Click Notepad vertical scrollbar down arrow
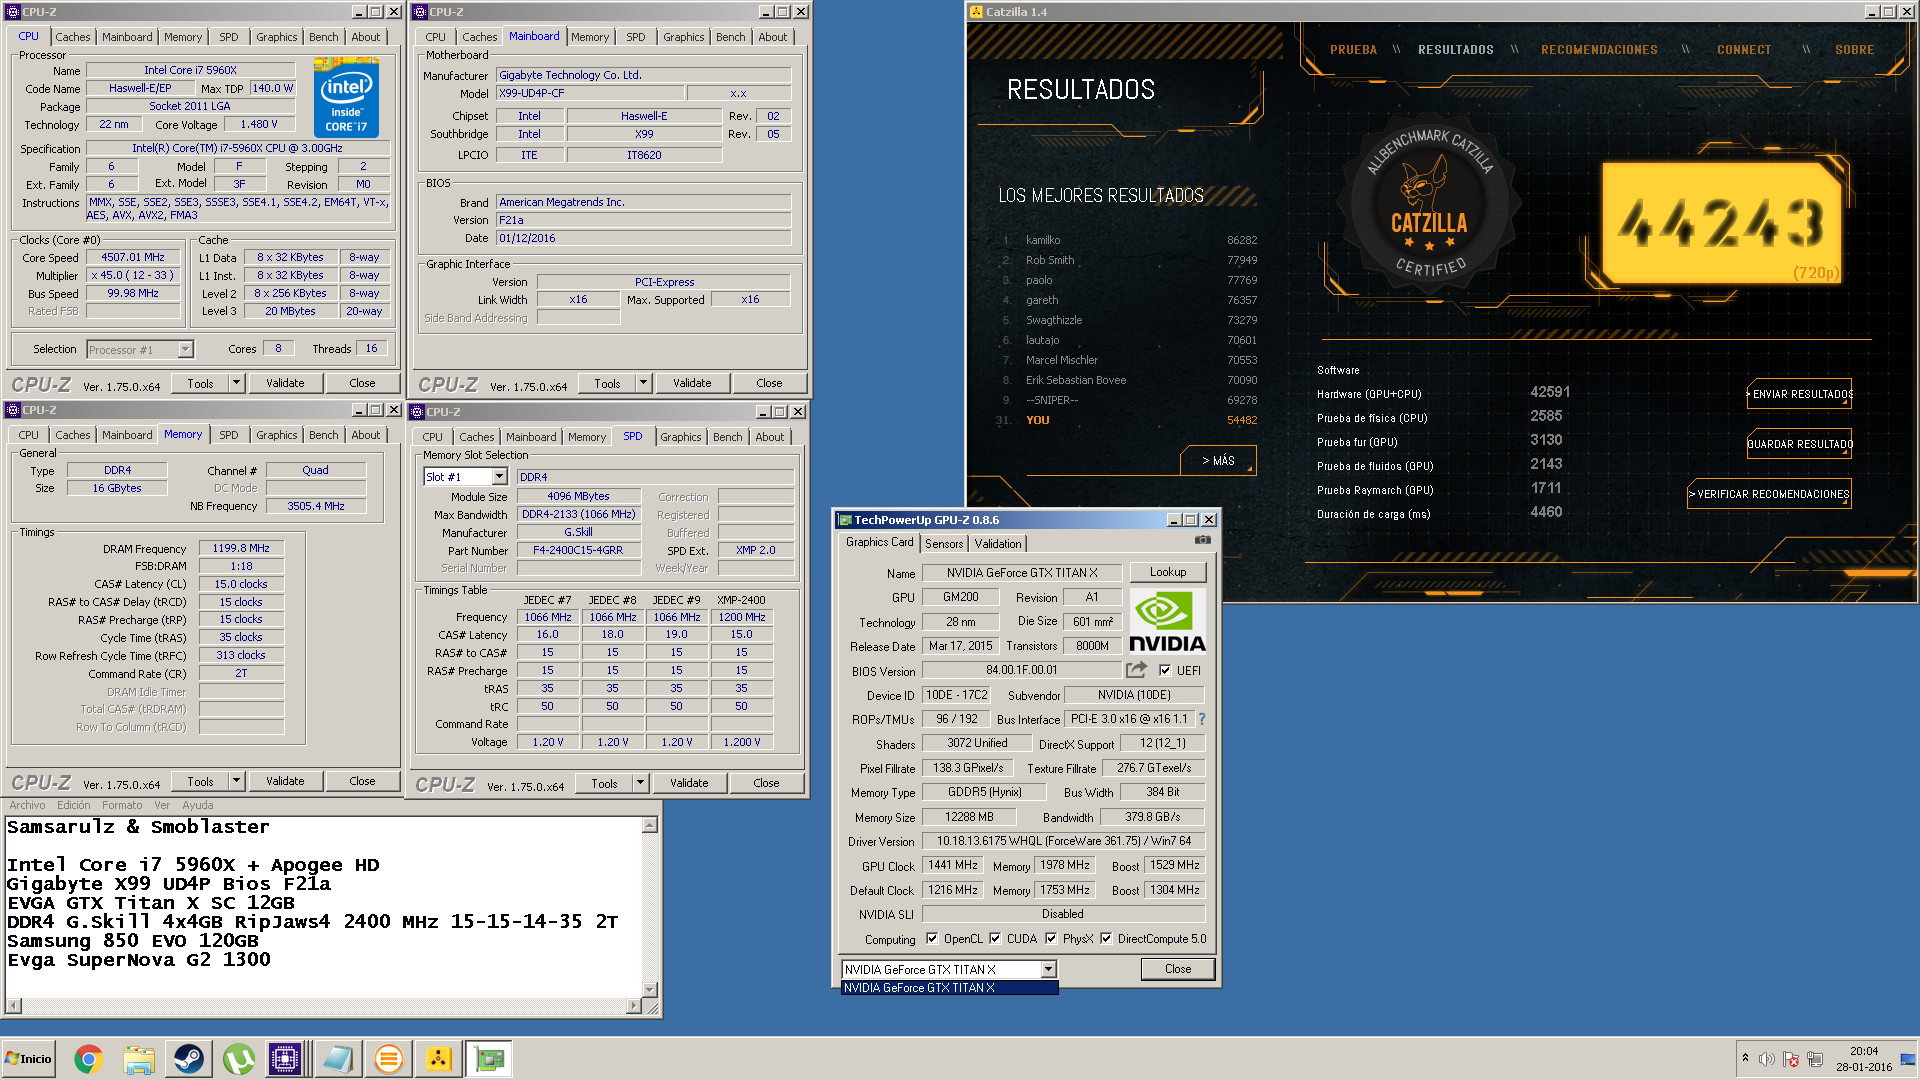Screen dimensions: 1920x1080 (x=650, y=990)
